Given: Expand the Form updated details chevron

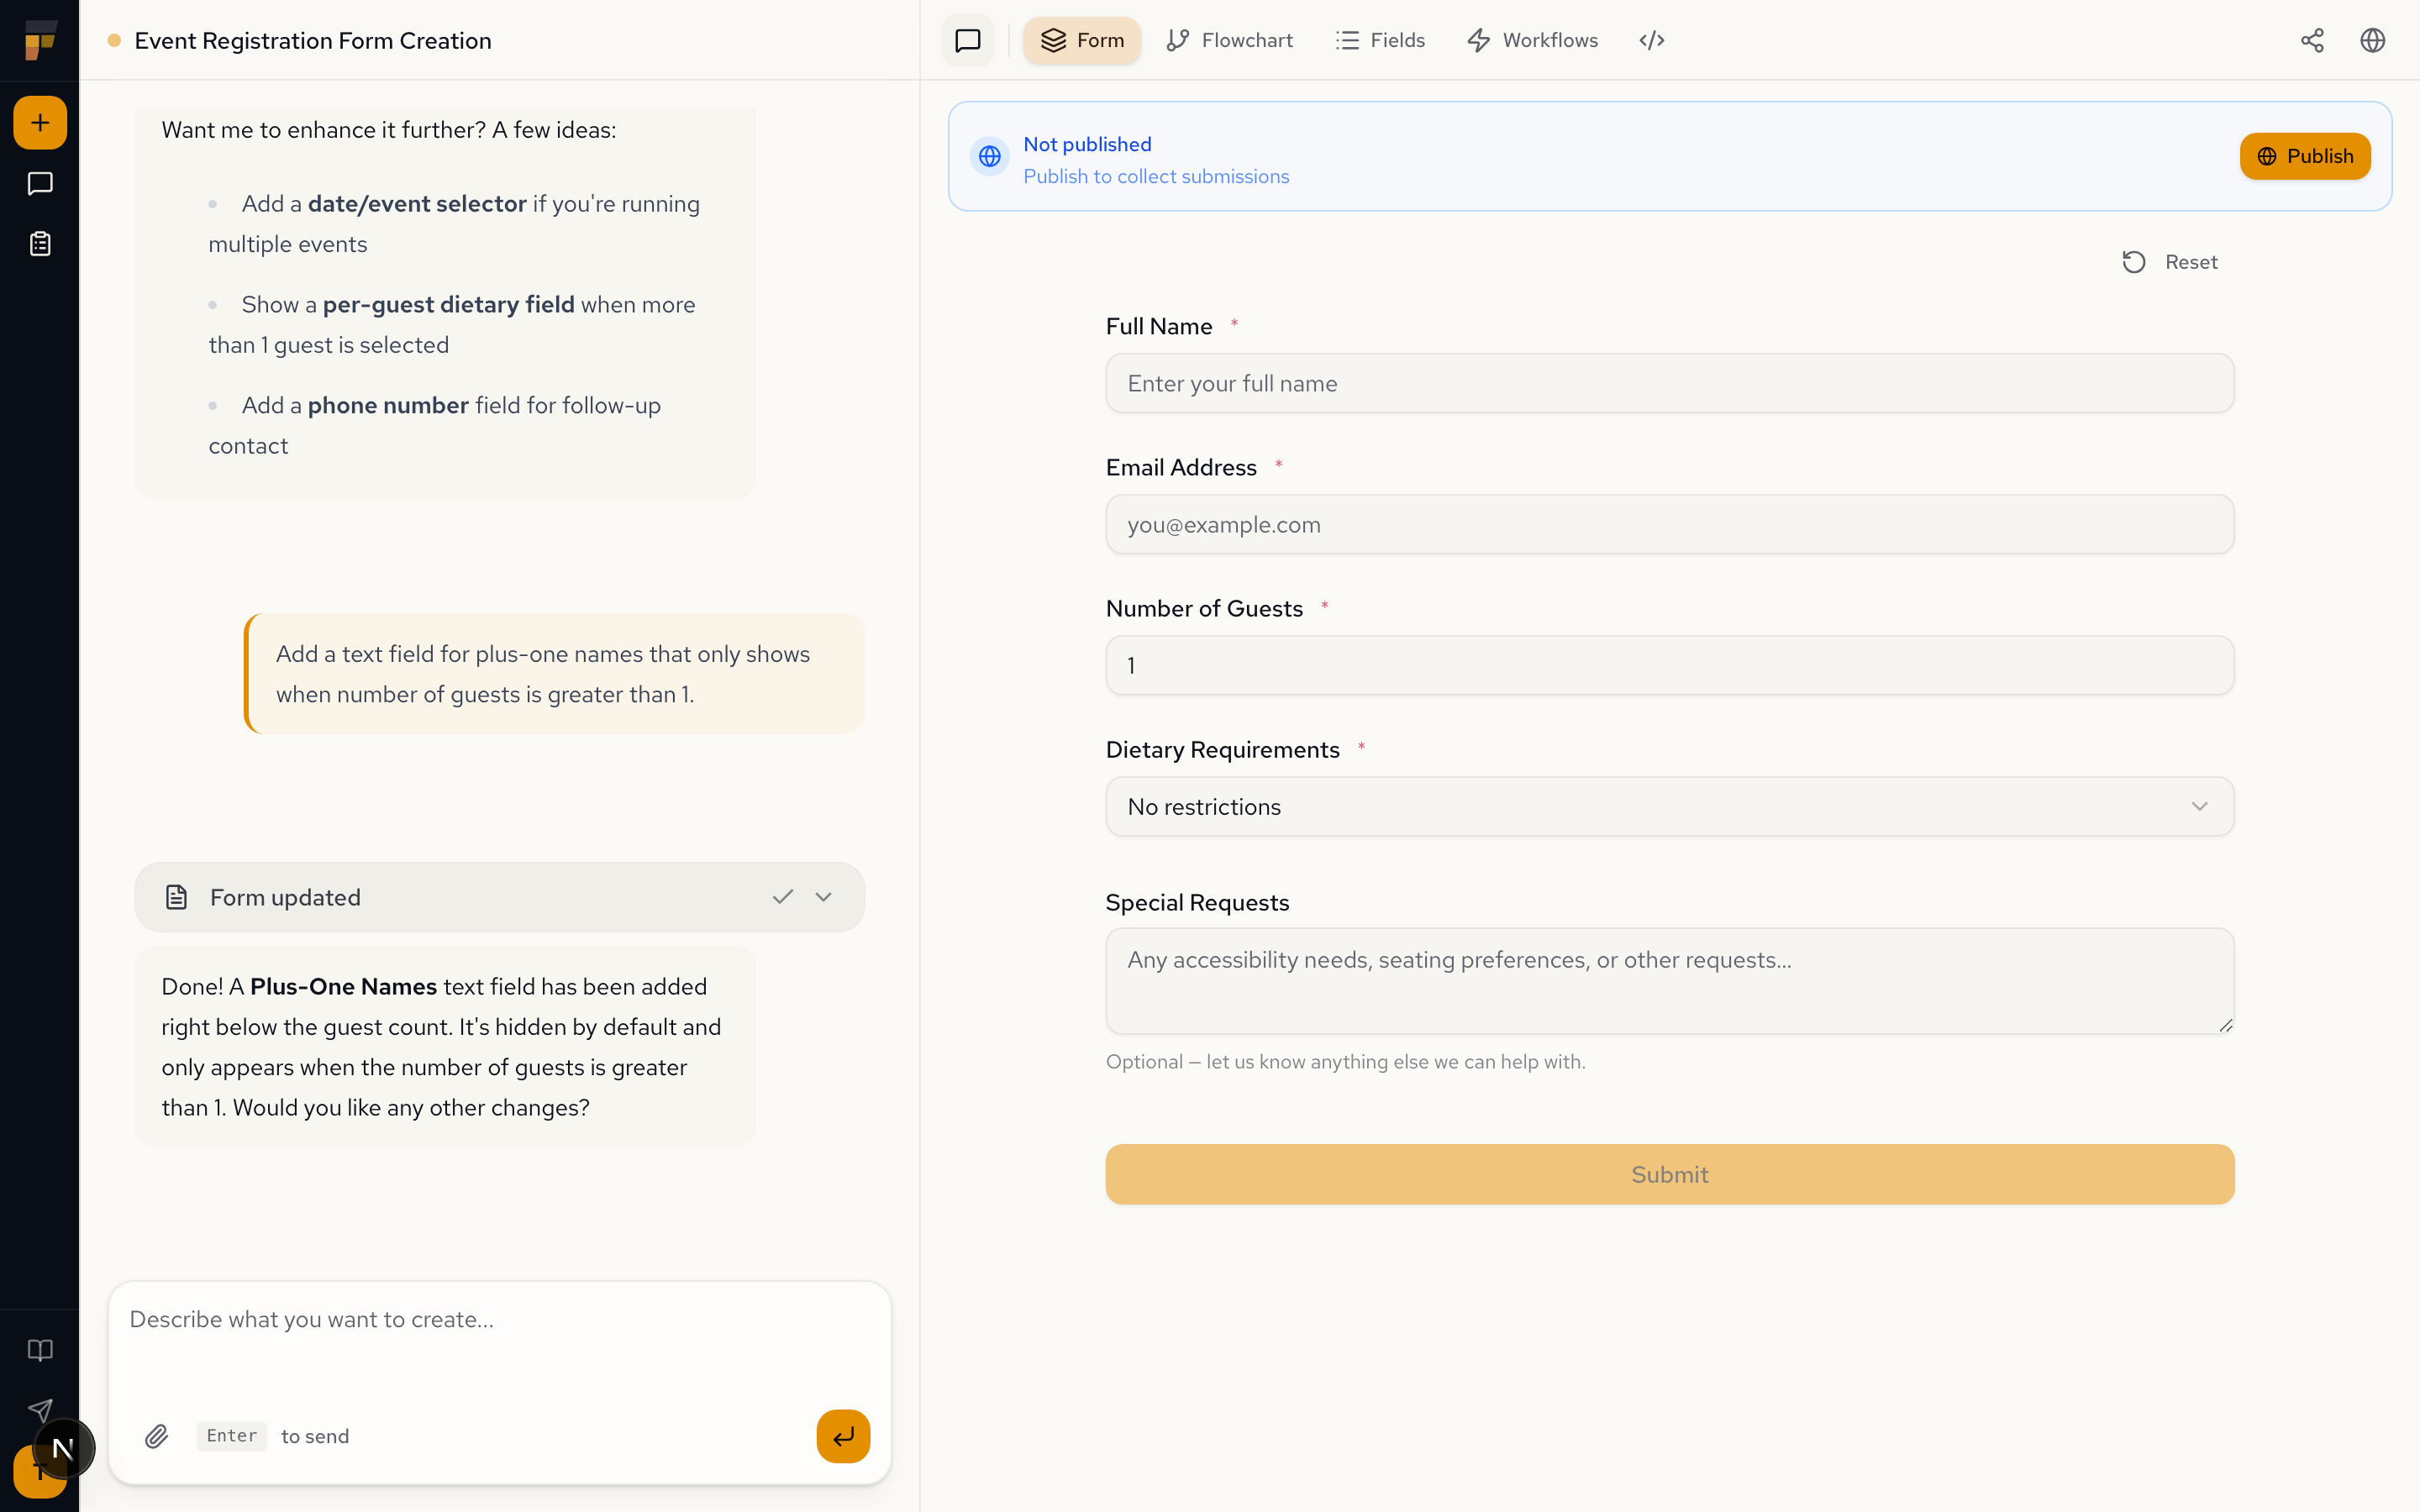Looking at the screenshot, I should click(x=823, y=896).
